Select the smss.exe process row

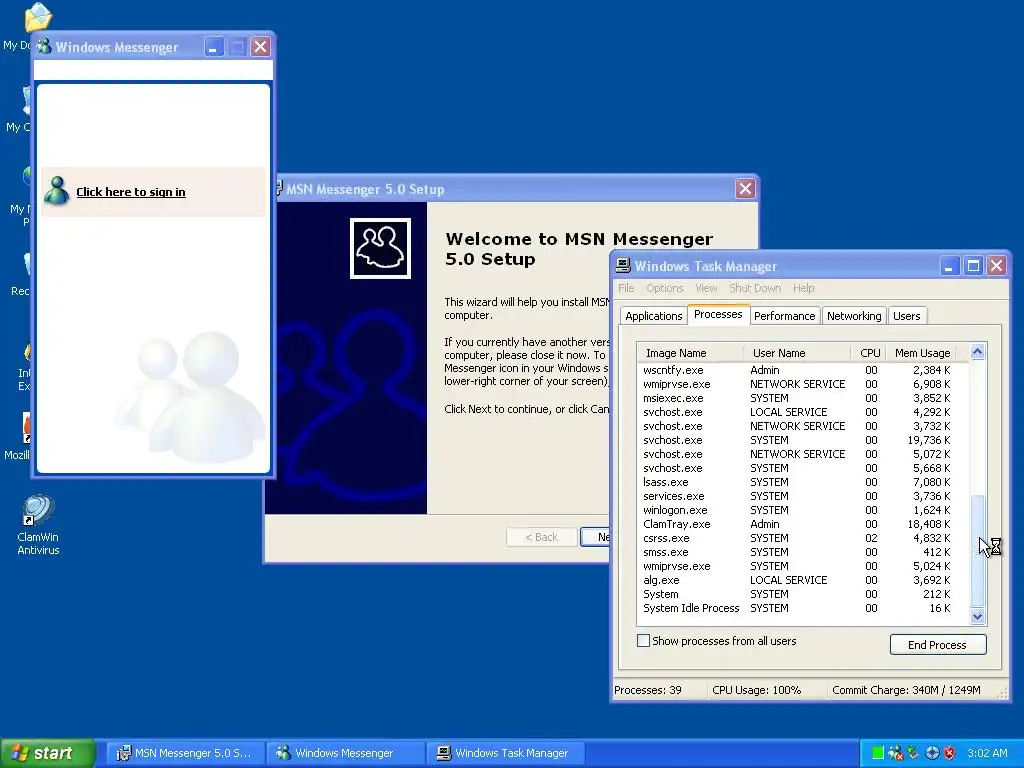(x=797, y=552)
